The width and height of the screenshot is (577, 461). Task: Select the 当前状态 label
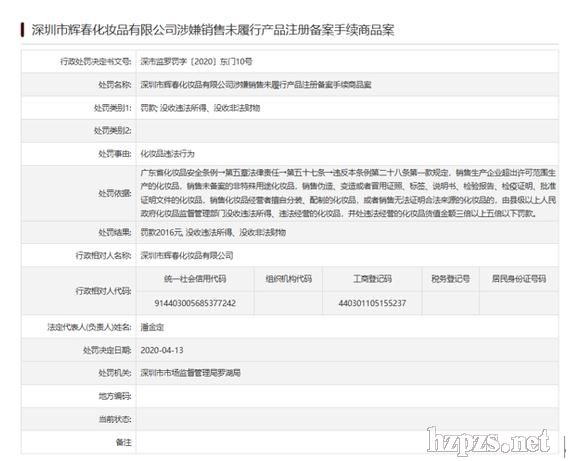[x=114, y=419]
